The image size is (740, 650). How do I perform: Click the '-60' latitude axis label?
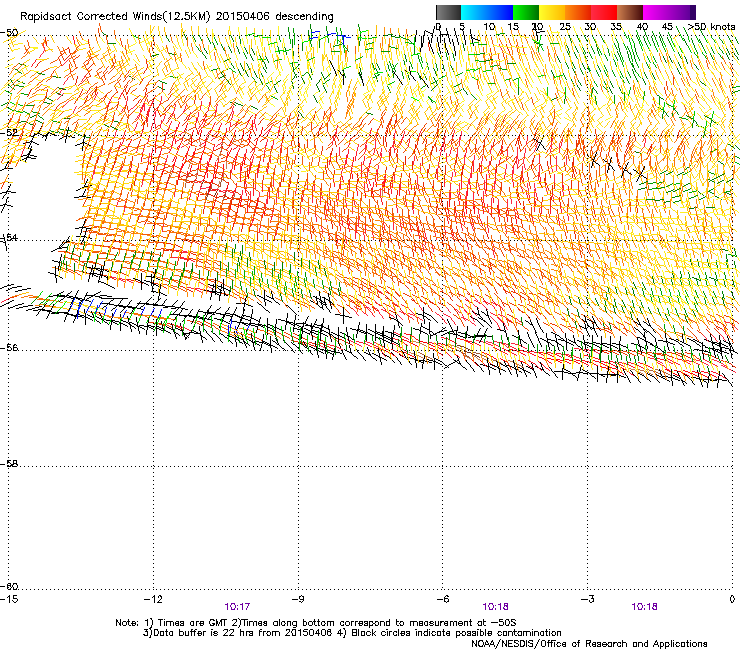coord(9,587)
